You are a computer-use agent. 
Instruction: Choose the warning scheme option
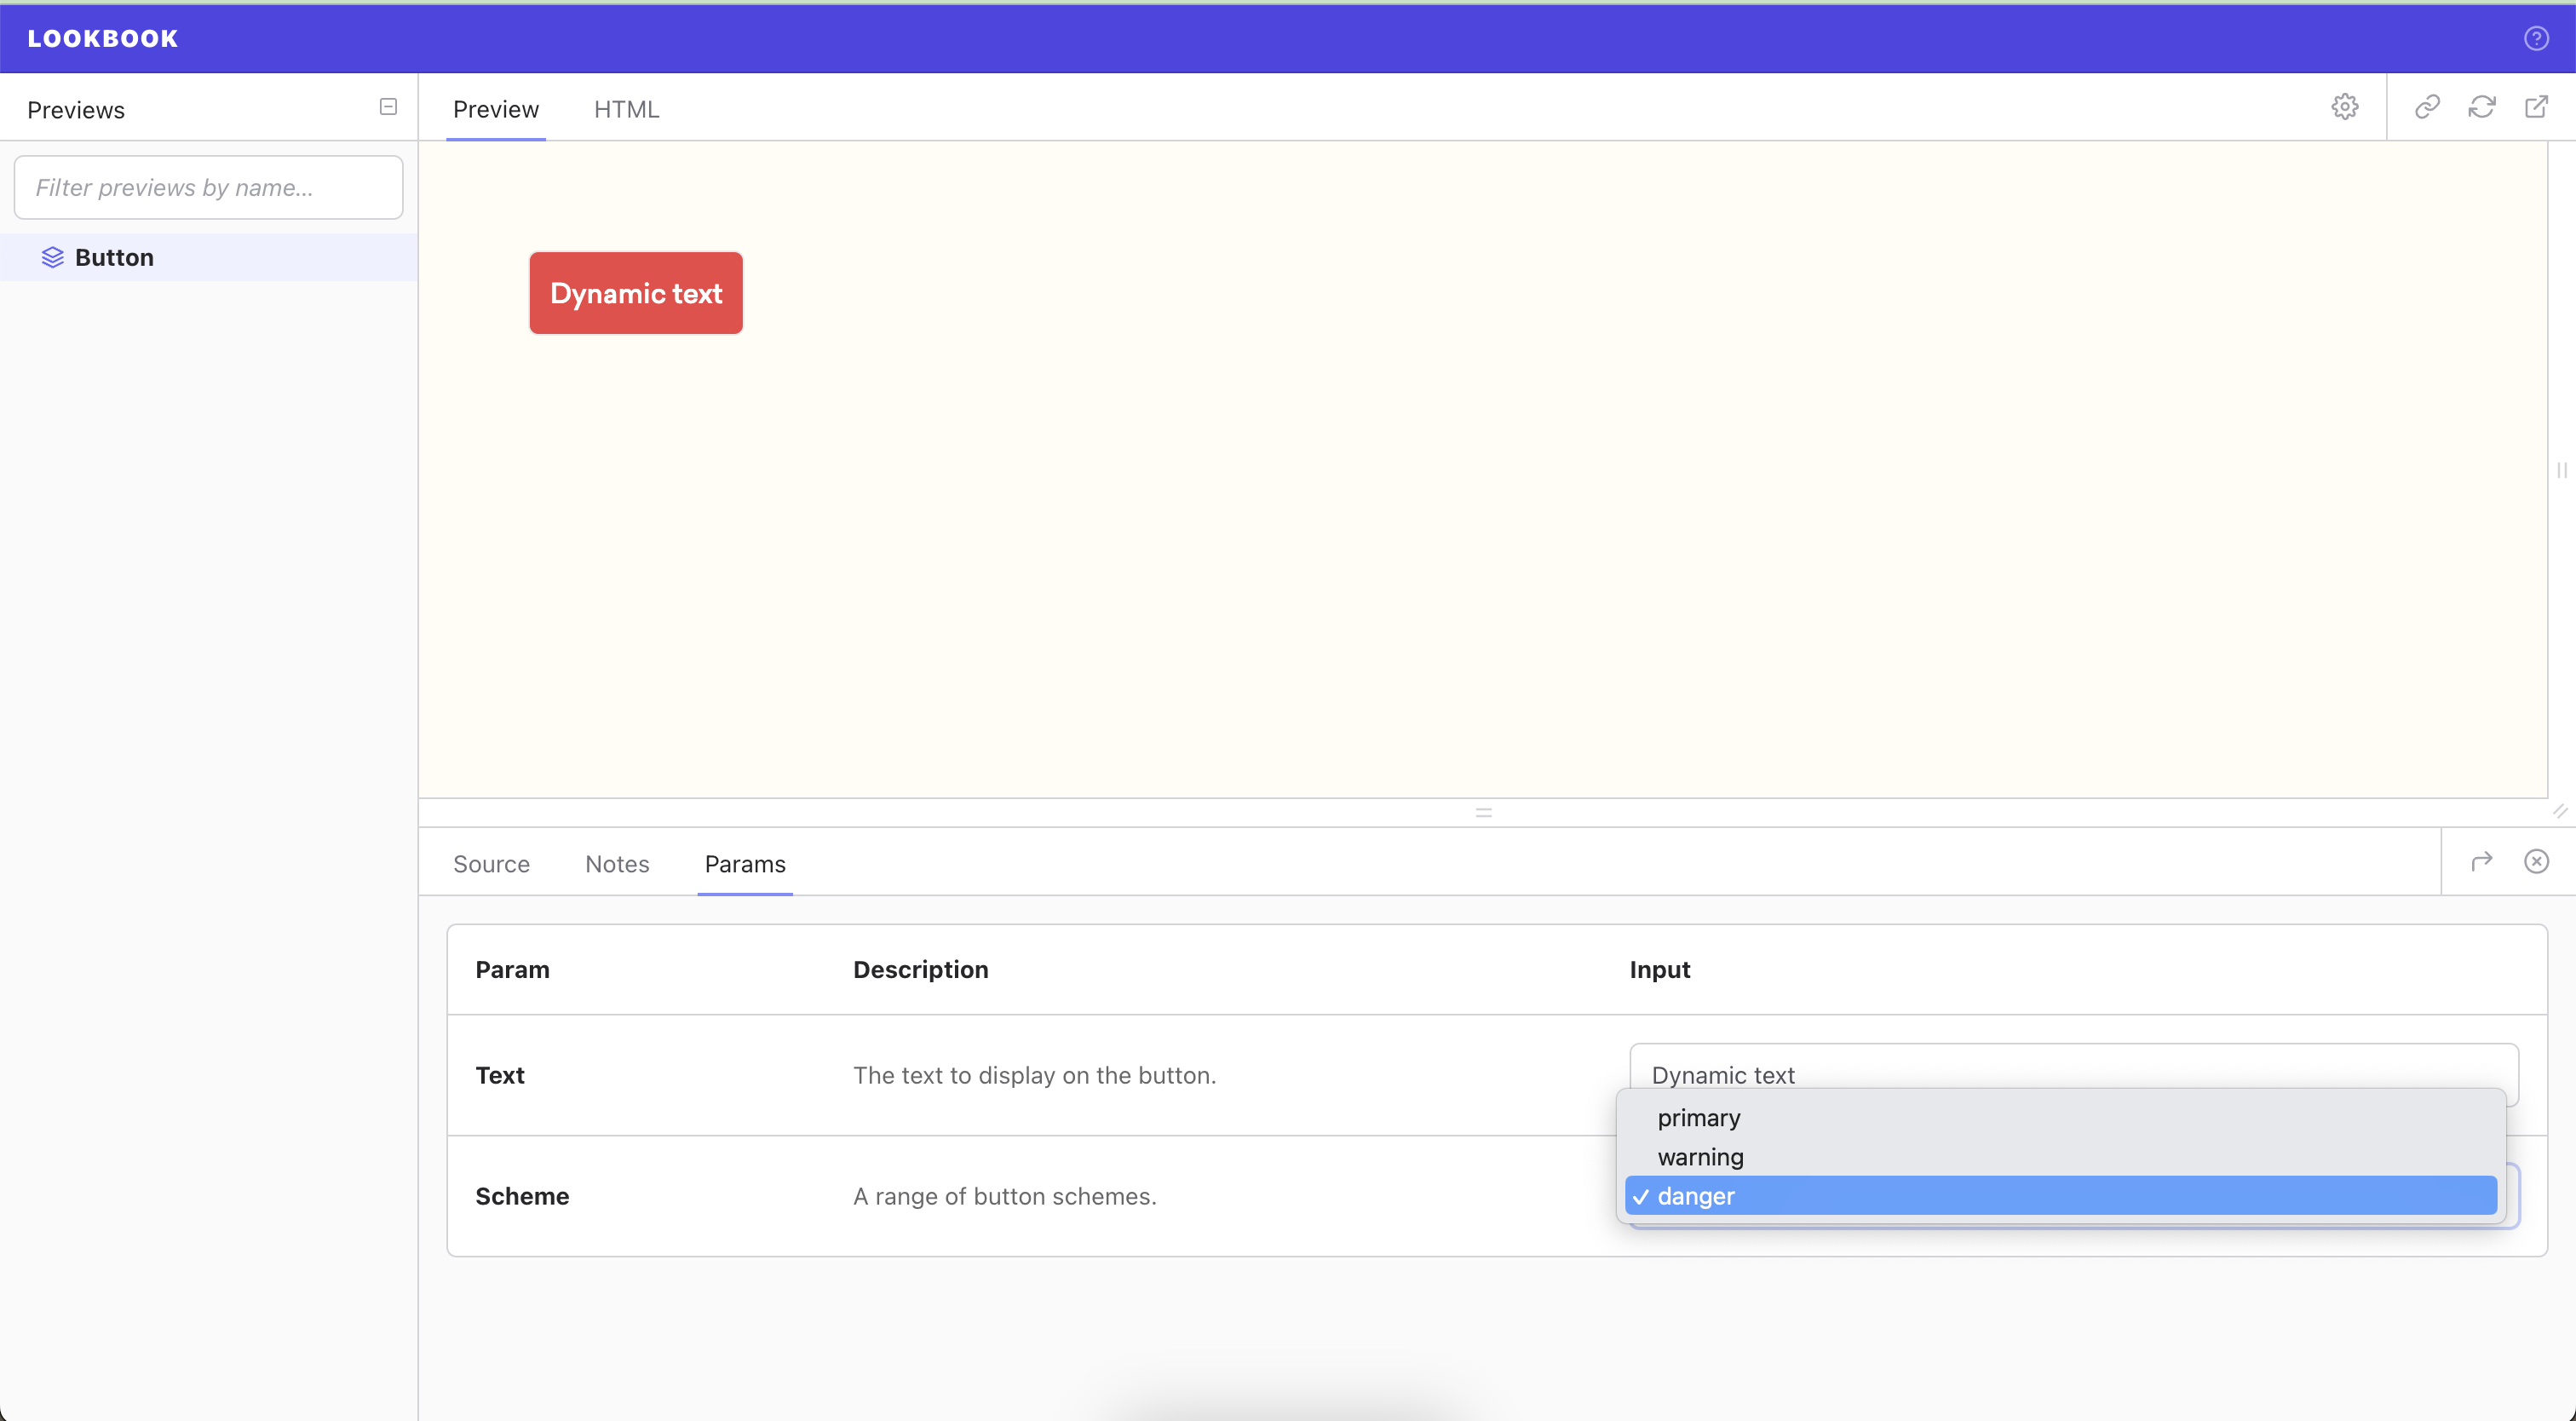[x=1700, y=1157]
